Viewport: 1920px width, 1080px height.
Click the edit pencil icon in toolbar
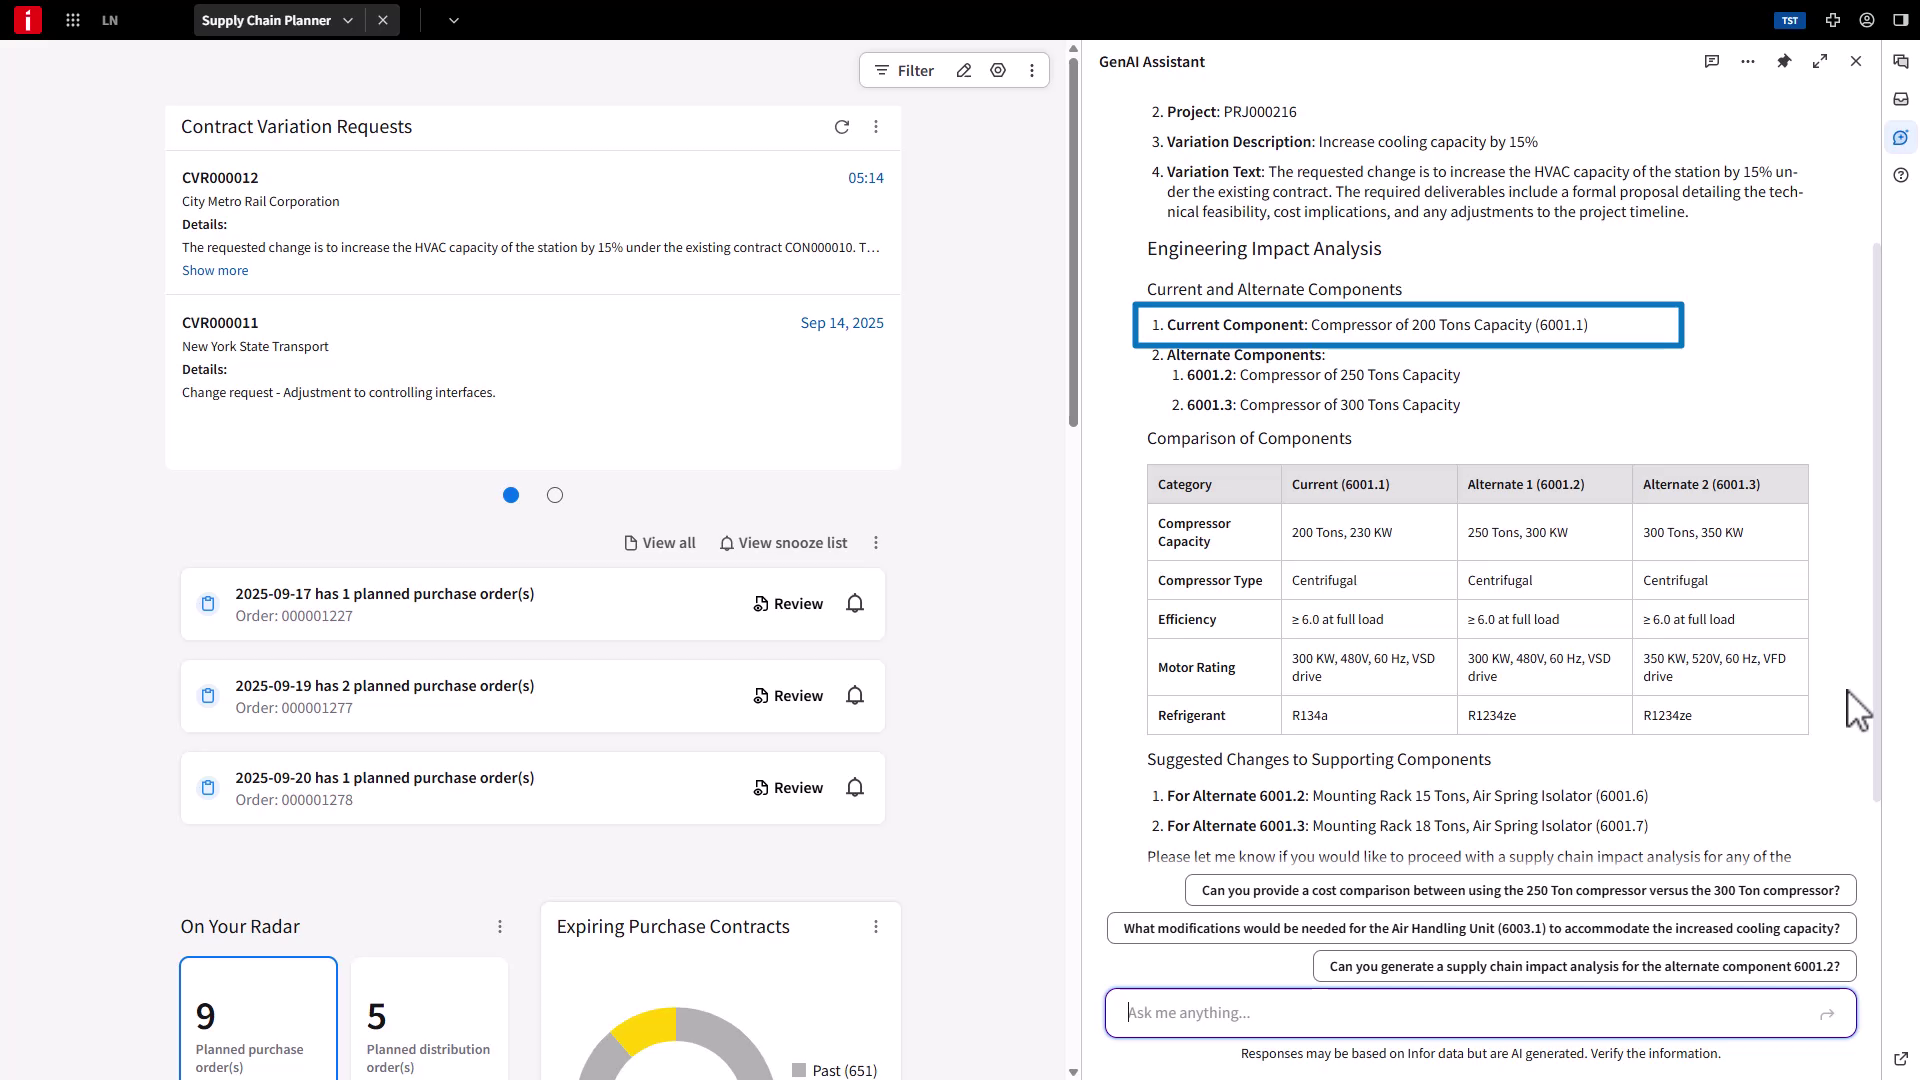pyautogui.click(x=964, y=71)
